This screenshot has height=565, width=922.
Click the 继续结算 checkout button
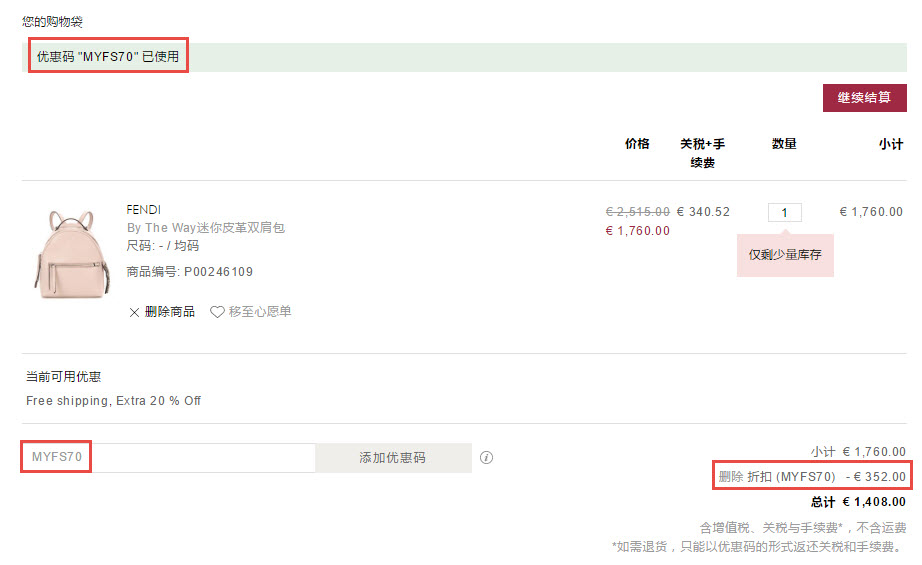864,98
